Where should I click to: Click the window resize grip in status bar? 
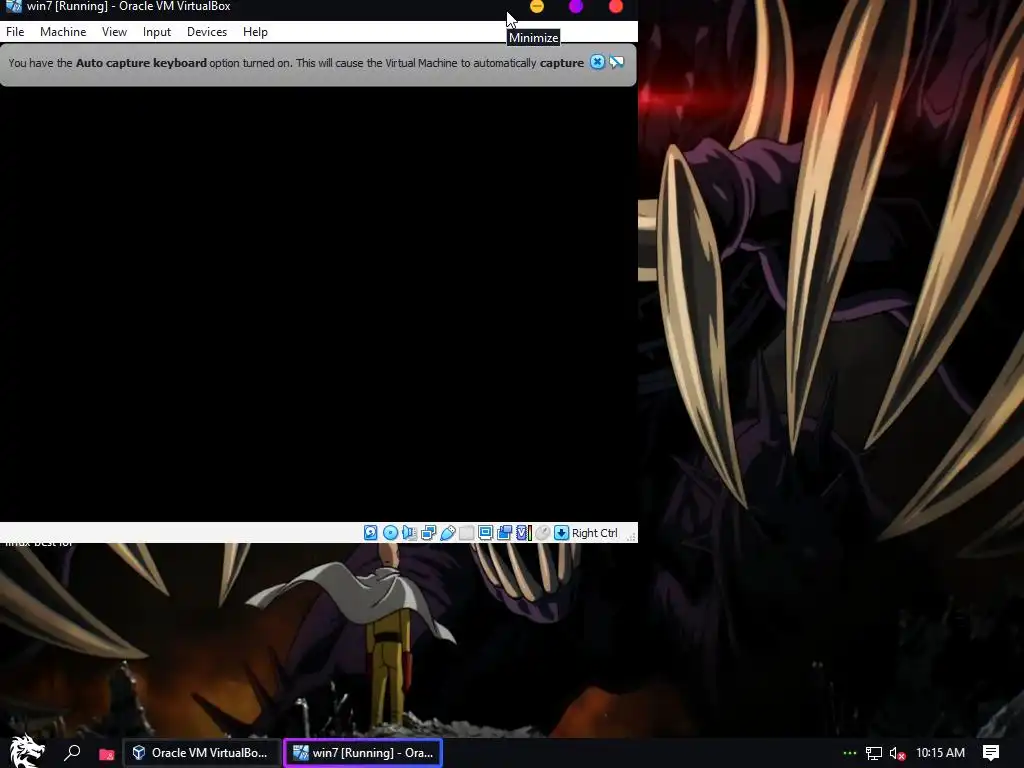pos(631,536)
